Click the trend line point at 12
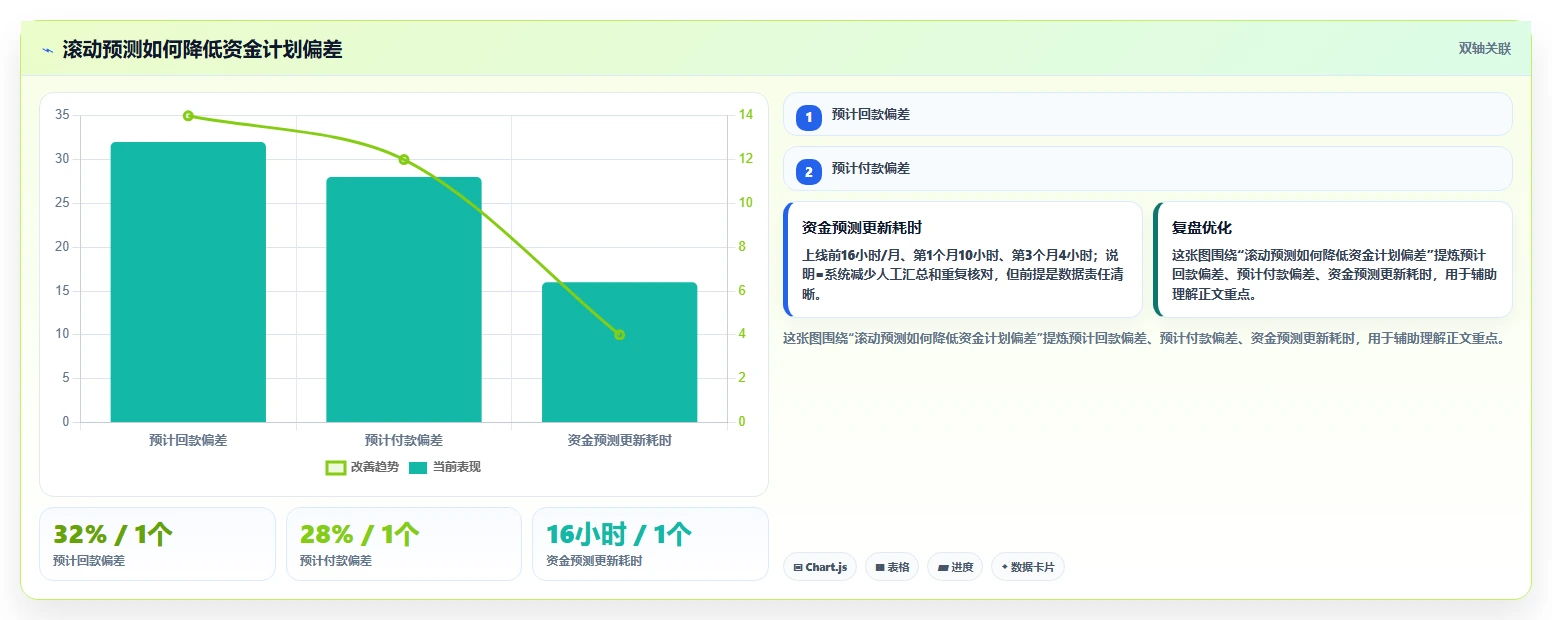The height and width of the screenshot is (620, 1552). [404, 160]
